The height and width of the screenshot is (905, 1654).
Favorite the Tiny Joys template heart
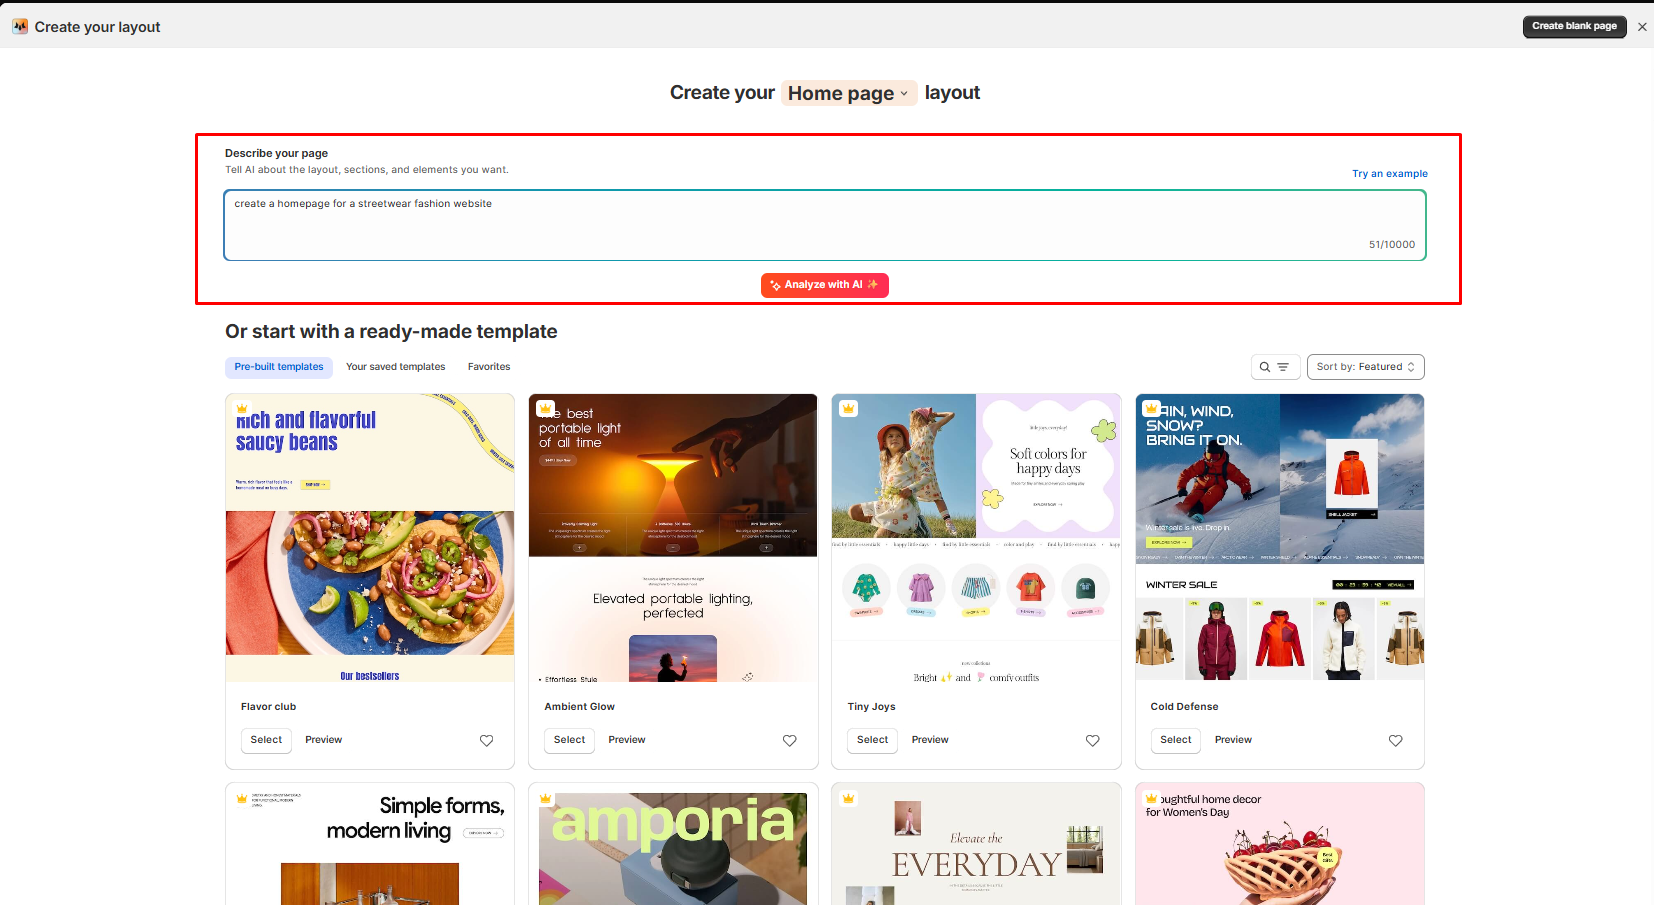(1092, 740)
